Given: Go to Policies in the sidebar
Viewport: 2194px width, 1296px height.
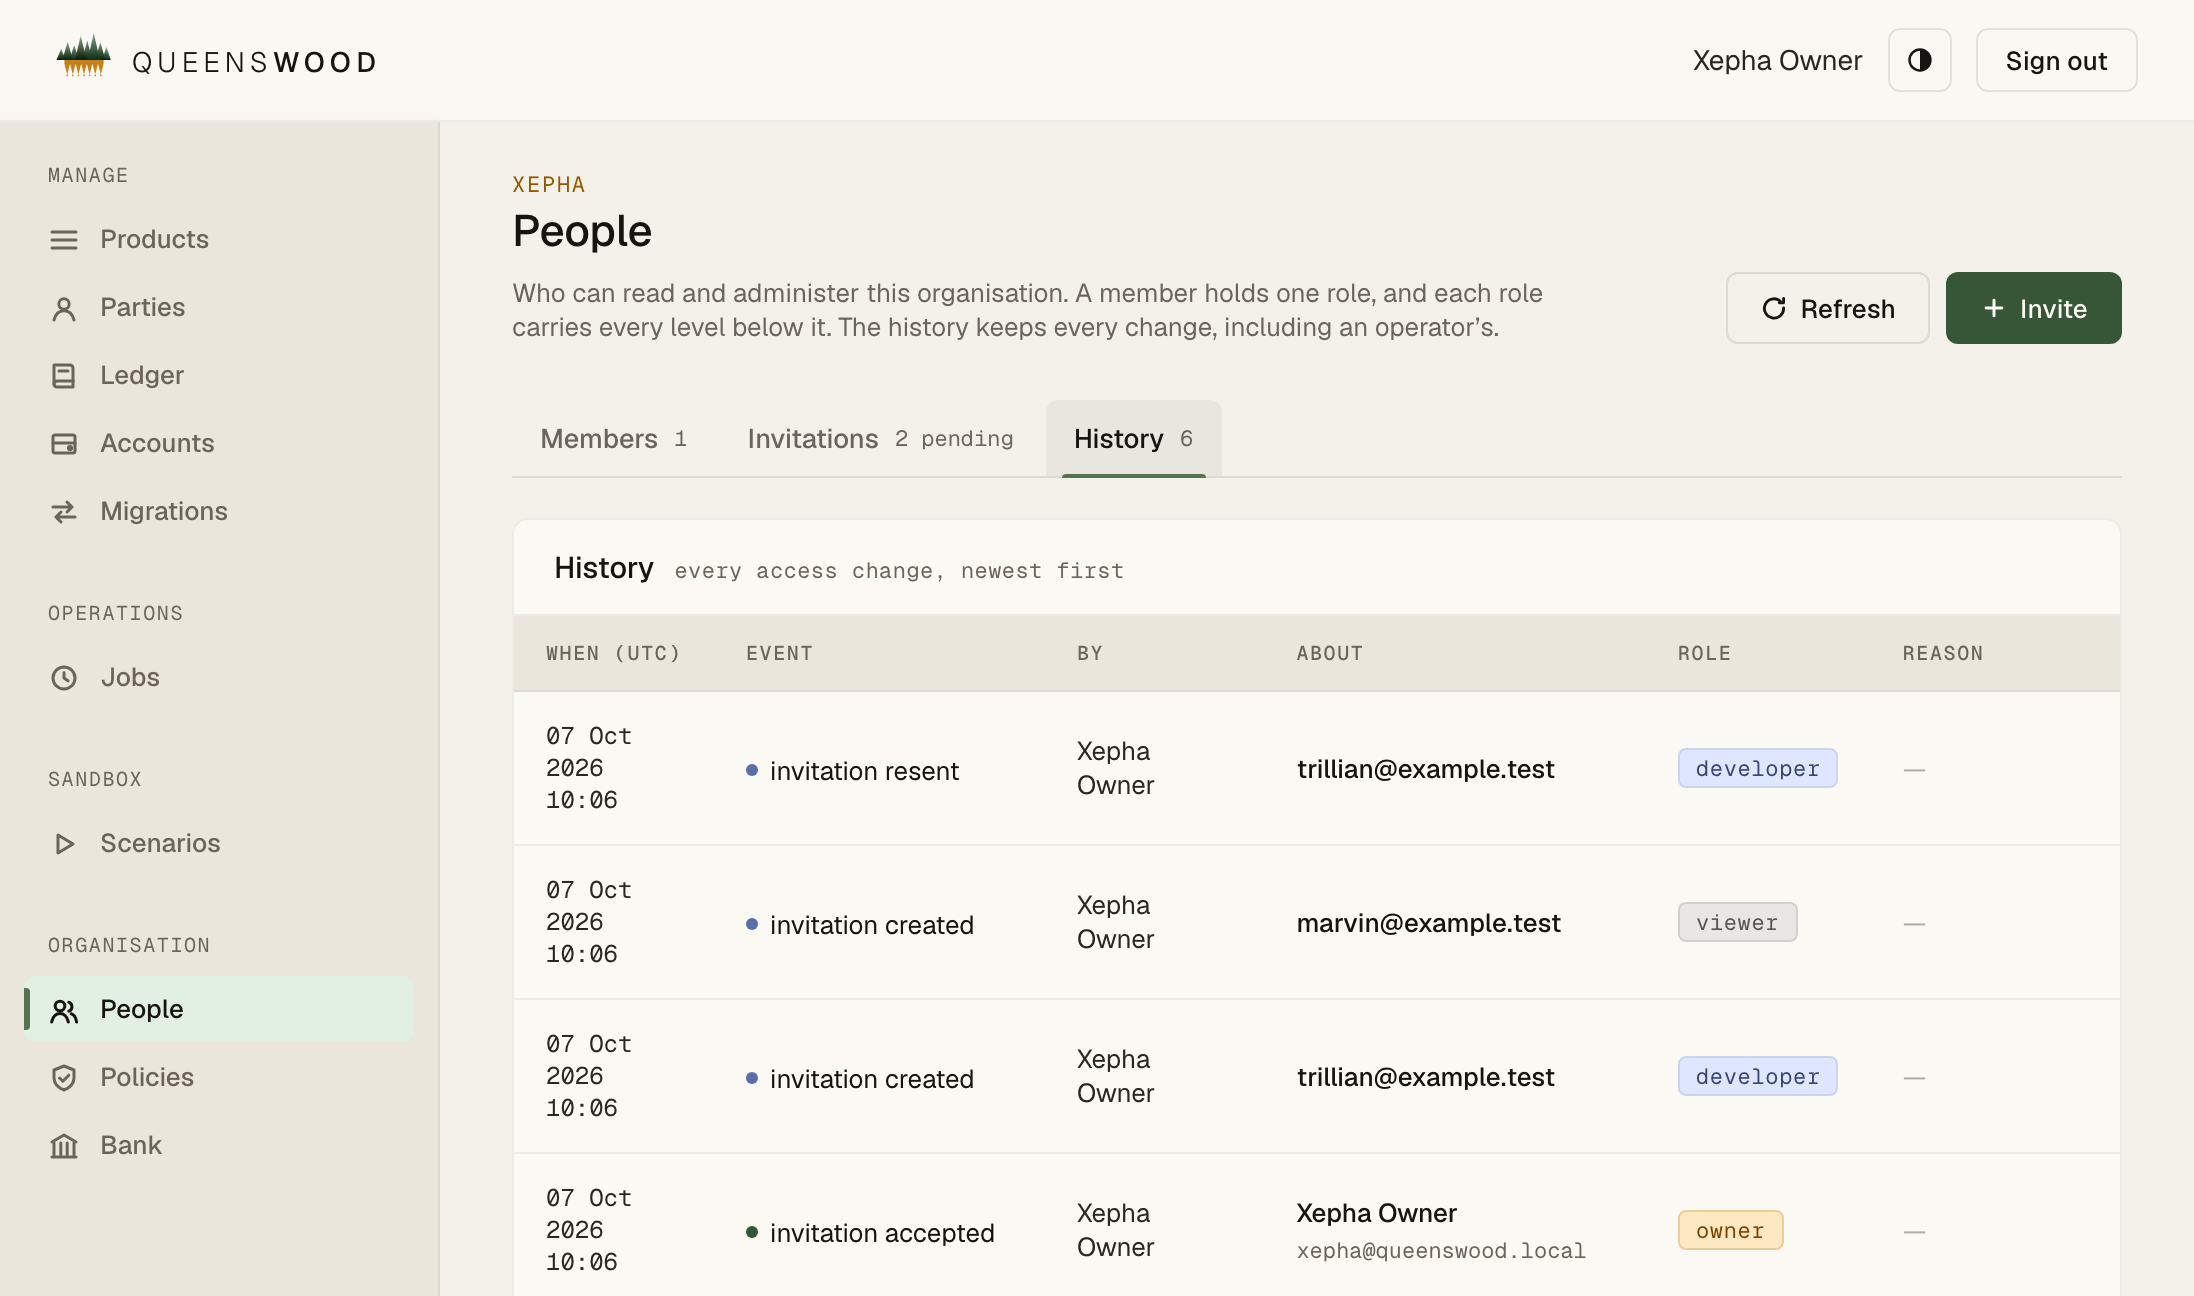Looking at the screenshot, I should pyautogui.click(x=219, y=1077).
